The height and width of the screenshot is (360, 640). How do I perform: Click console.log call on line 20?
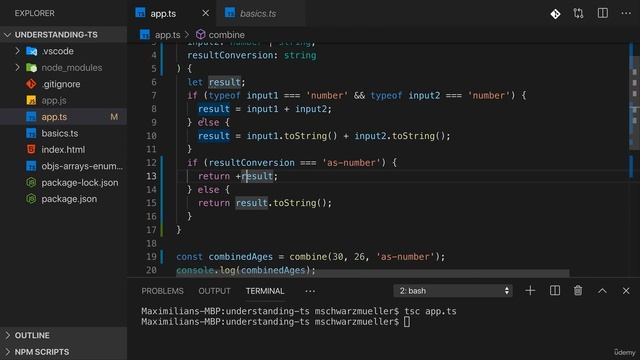(x=246, y=270)
